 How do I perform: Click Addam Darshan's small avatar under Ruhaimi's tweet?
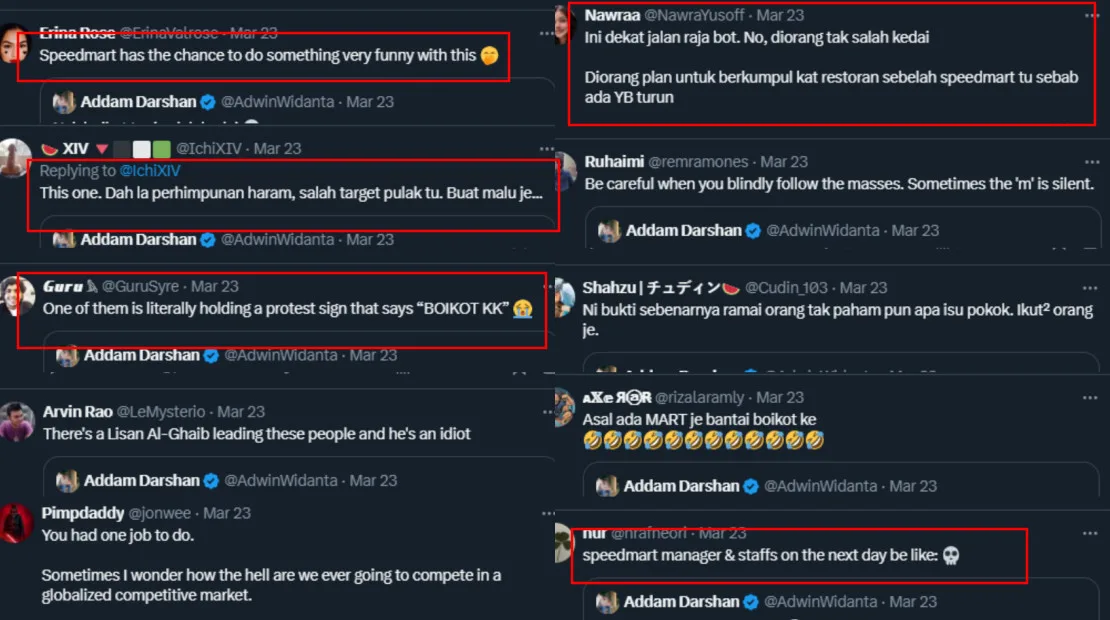[609, 231]
